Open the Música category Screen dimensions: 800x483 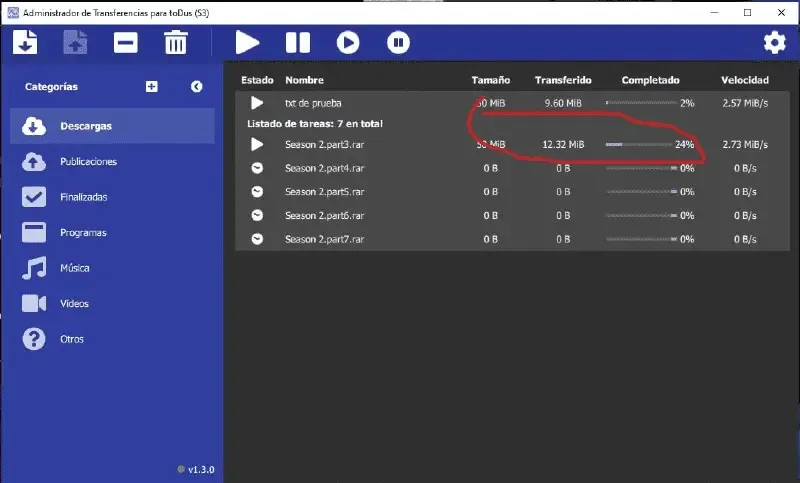112,268
